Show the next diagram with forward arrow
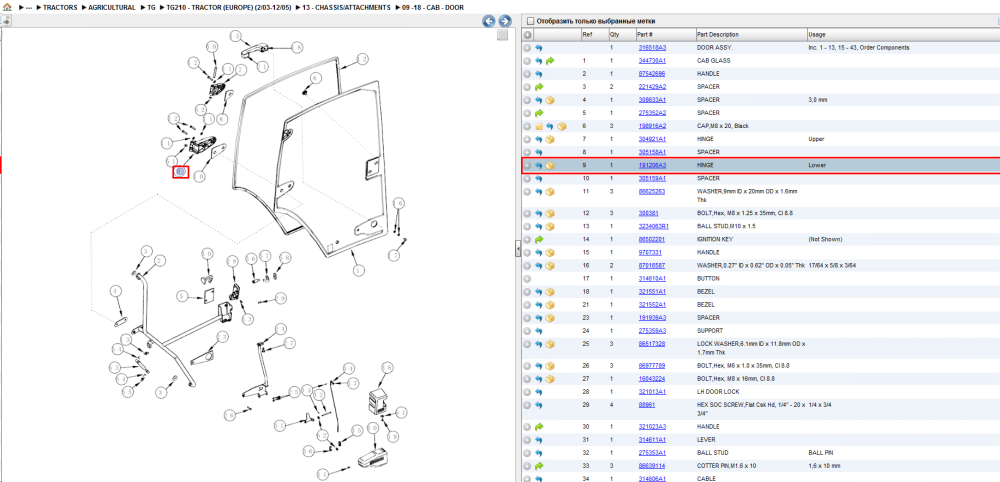The width and height of the screenshot is (1000, 482). point(504,22)
